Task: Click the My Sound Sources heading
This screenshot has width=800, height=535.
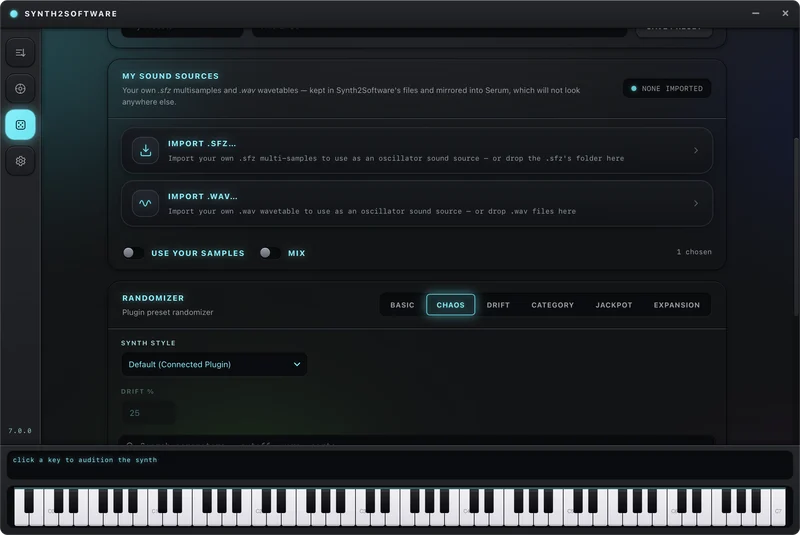Action: coord(170,76)
